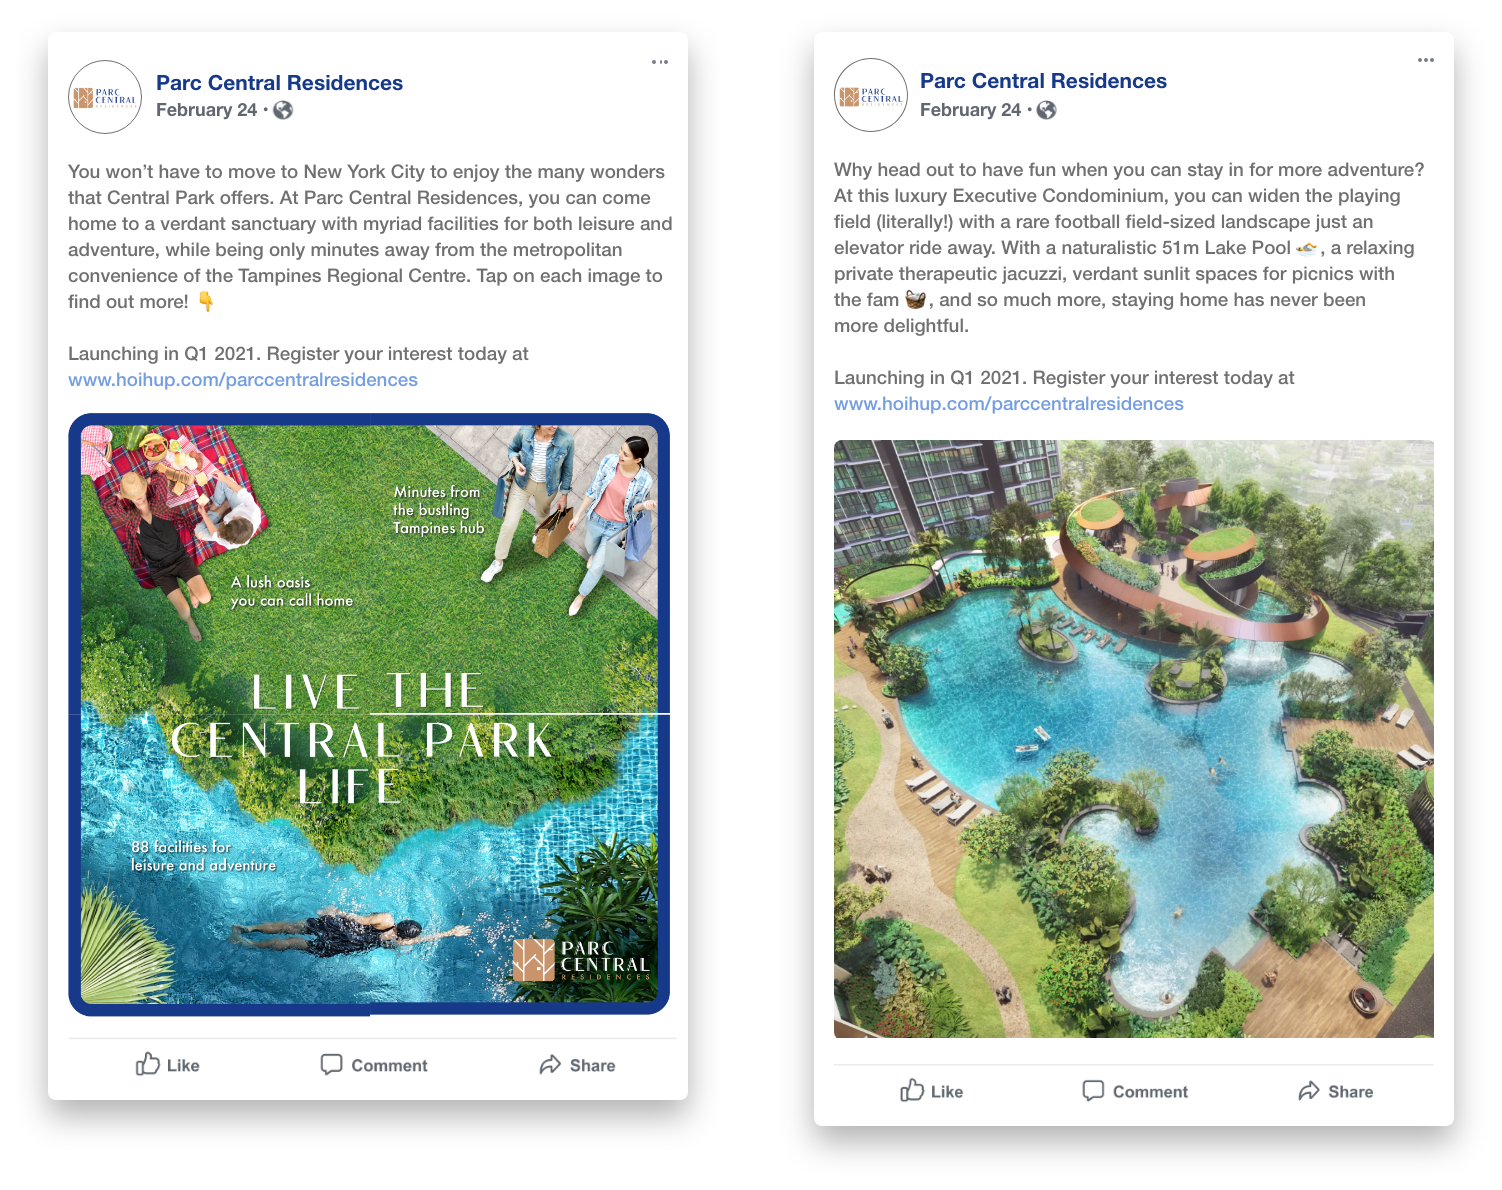Share the left Central Park Life post
Screen dimensions: 1502x1190
pyautogui.click(x=577, y=1065)
